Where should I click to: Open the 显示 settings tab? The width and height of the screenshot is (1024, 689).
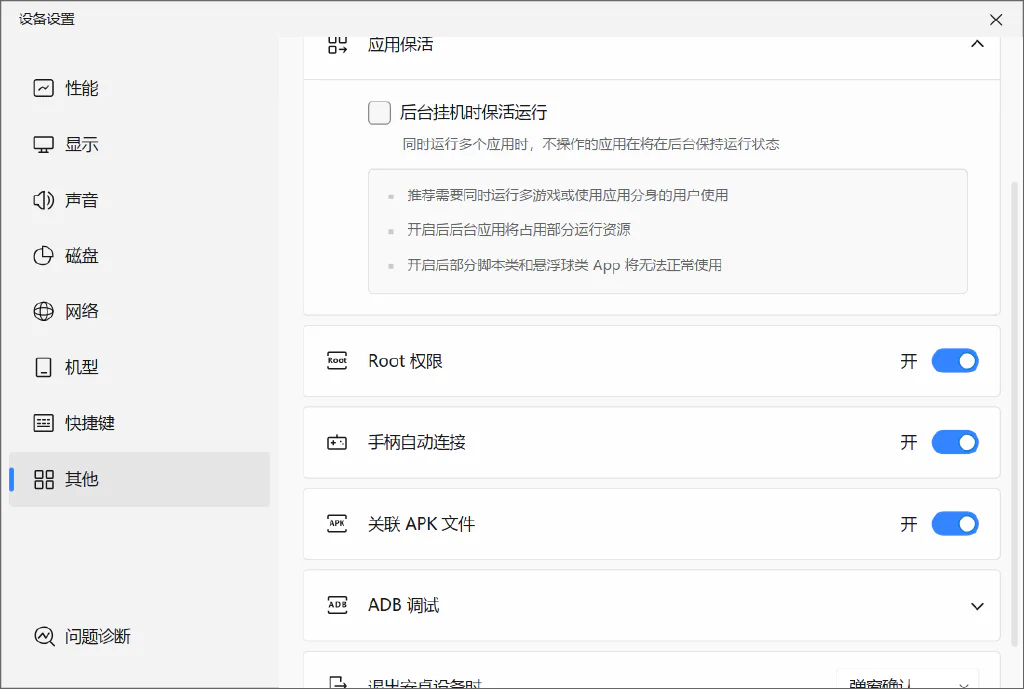click(x=139, y=144)
